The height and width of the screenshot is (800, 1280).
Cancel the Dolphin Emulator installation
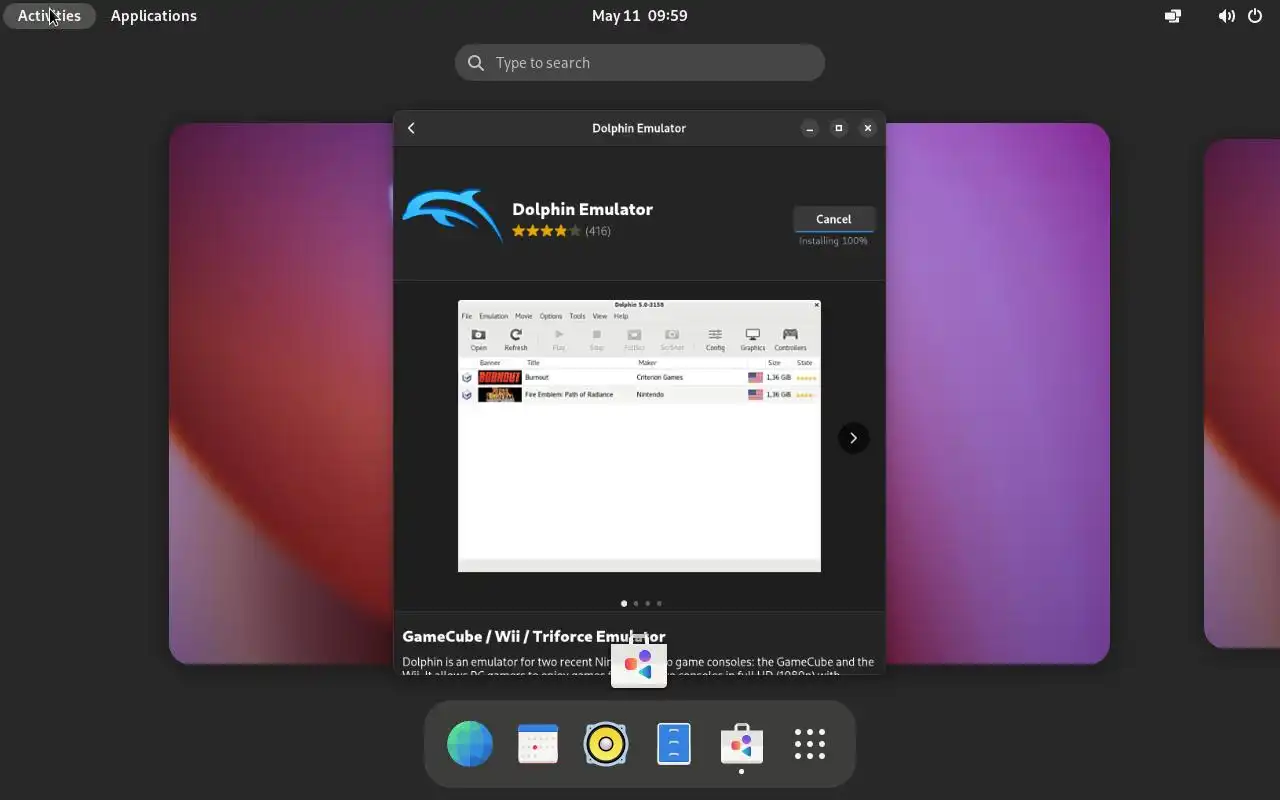[833, 219]
